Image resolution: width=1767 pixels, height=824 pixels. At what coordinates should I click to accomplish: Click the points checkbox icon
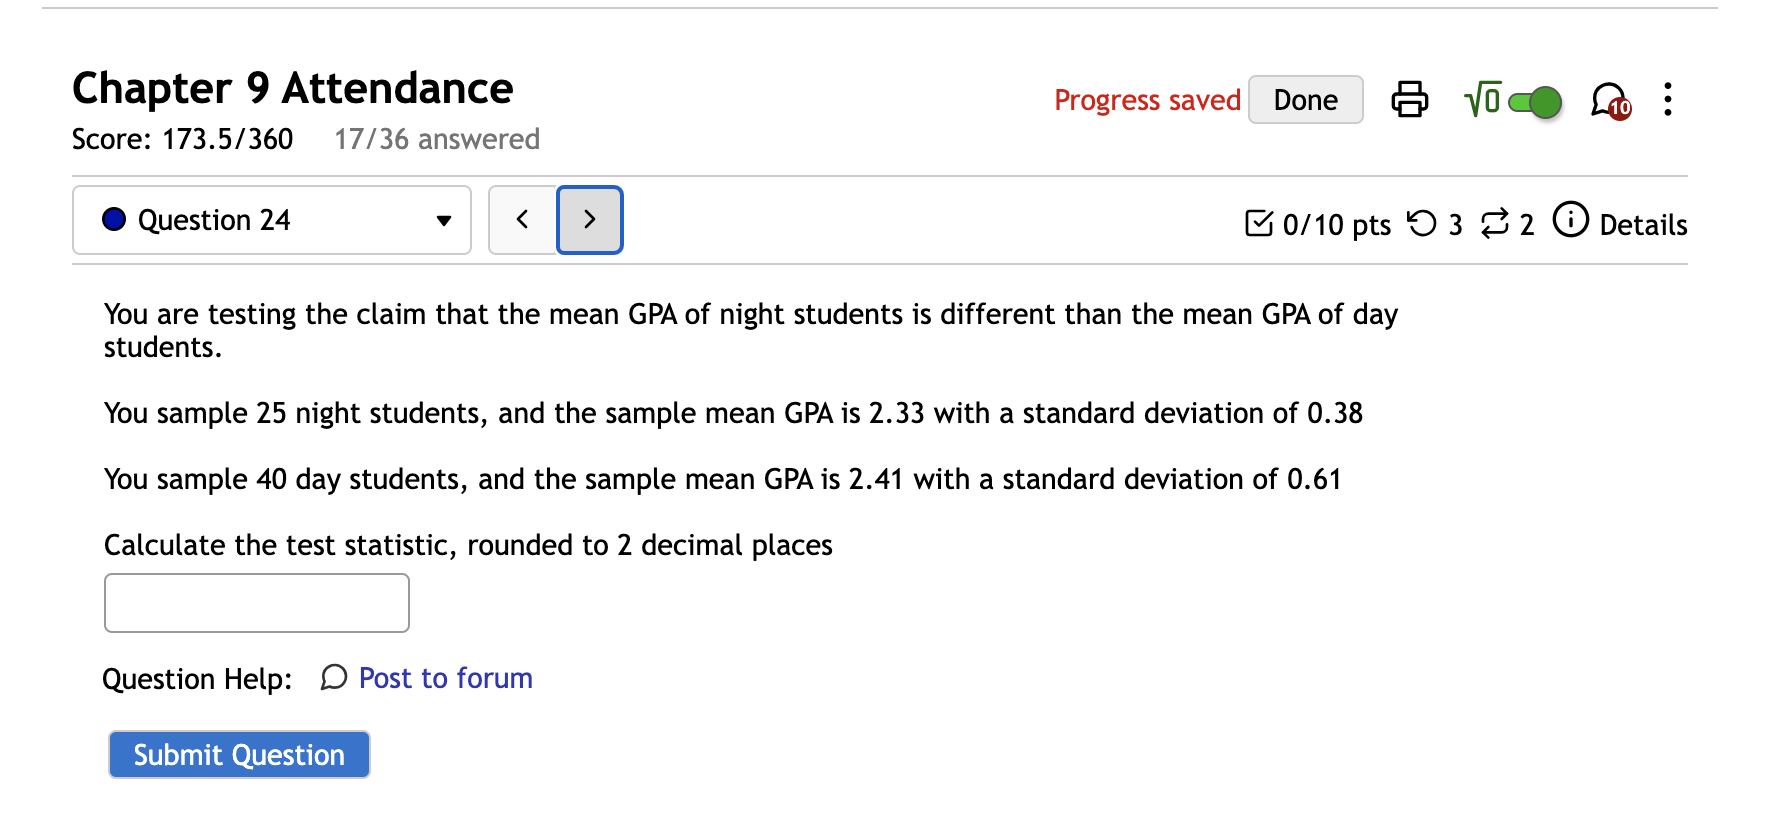click(1259, 223)
